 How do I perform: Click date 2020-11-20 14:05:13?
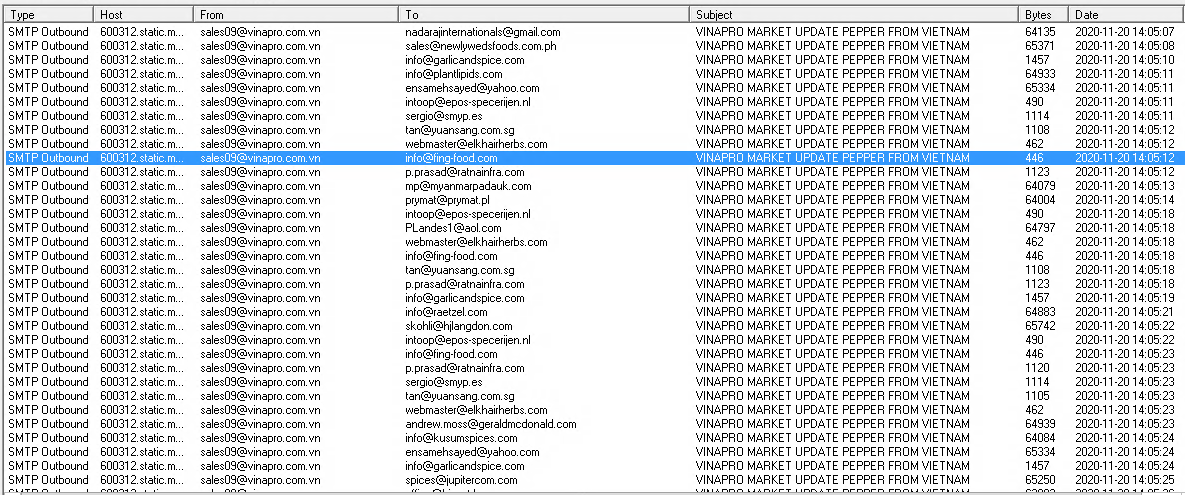(1125, 186)
